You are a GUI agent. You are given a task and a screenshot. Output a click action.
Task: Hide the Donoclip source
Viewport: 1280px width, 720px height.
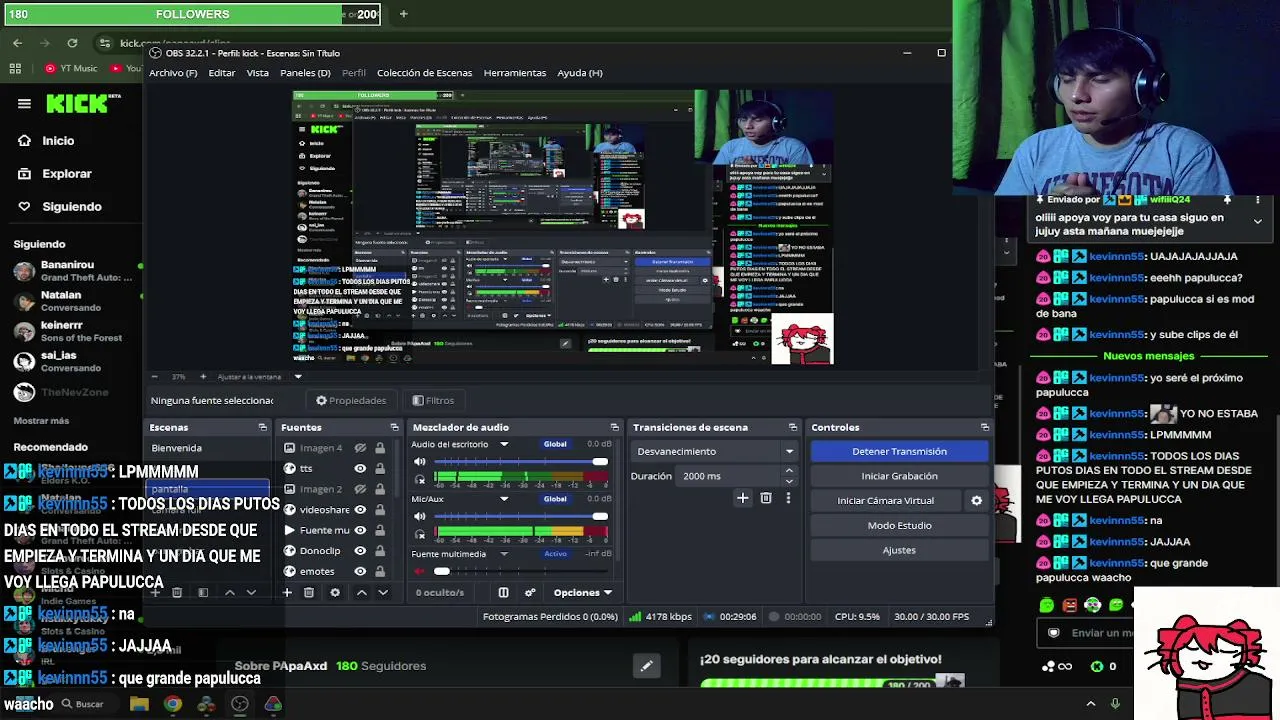pos(360,551)
